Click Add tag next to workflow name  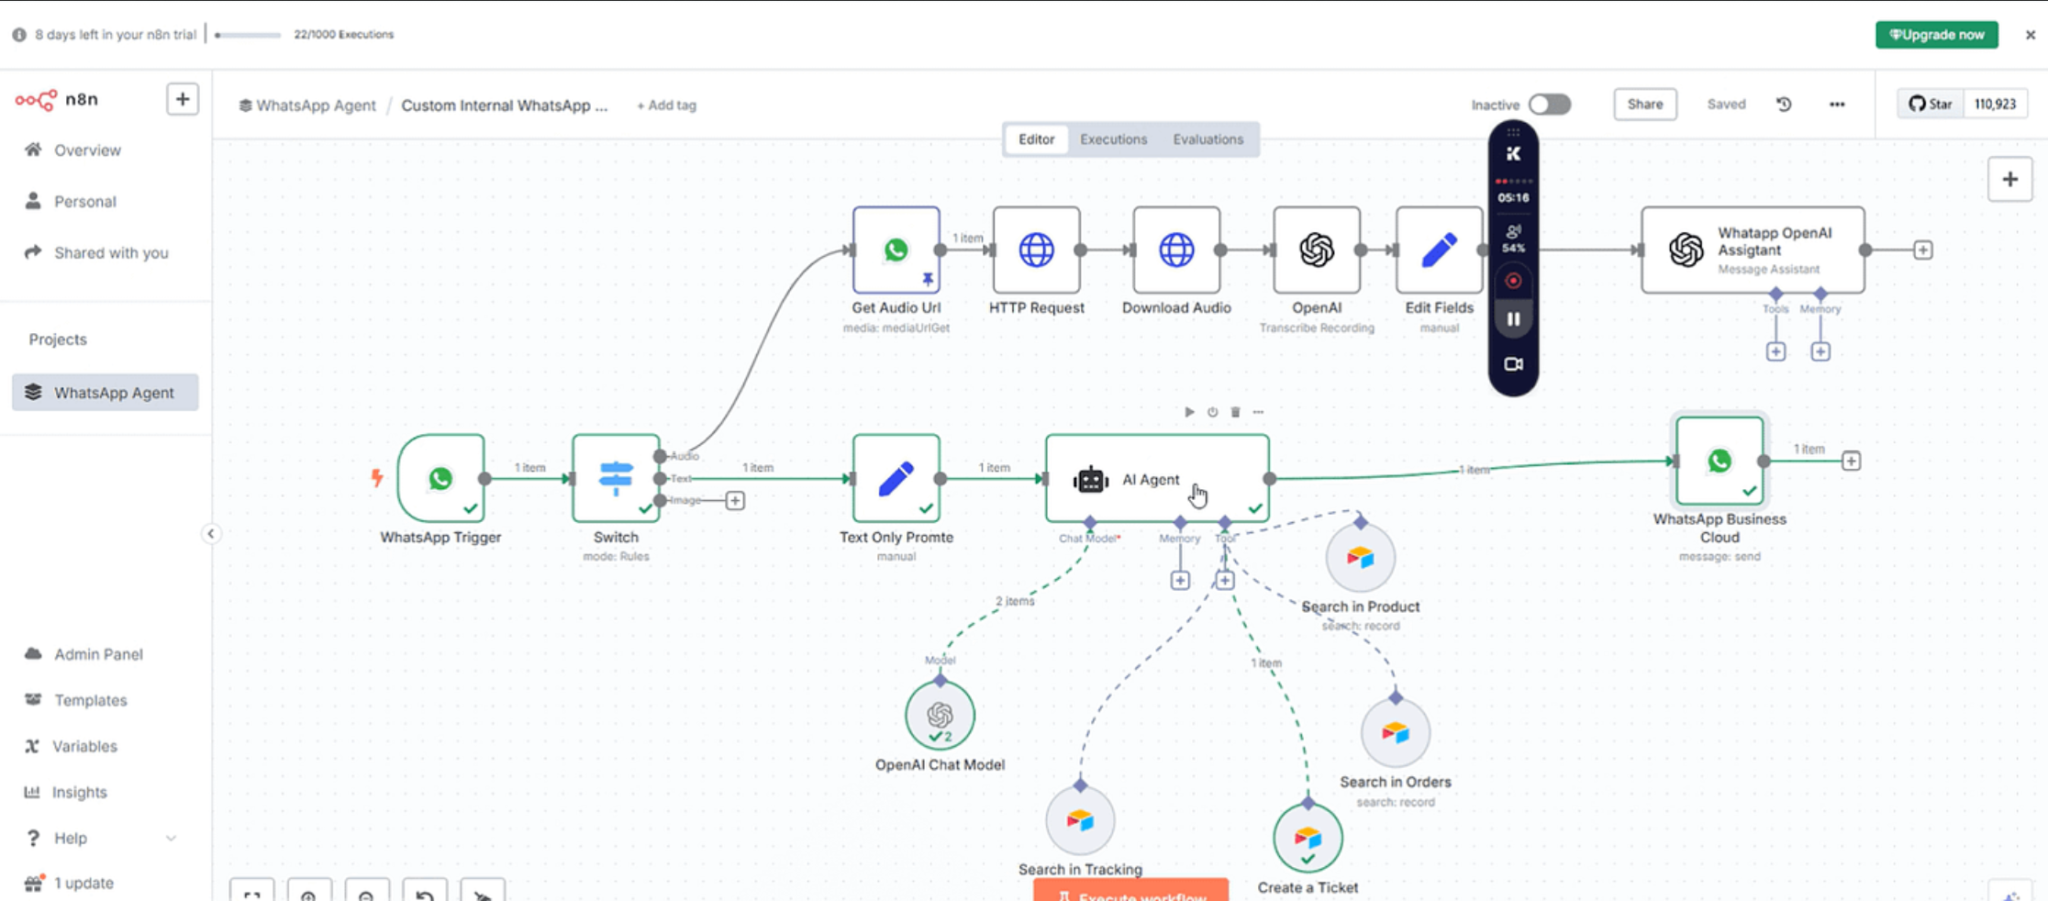click(667, 105)
